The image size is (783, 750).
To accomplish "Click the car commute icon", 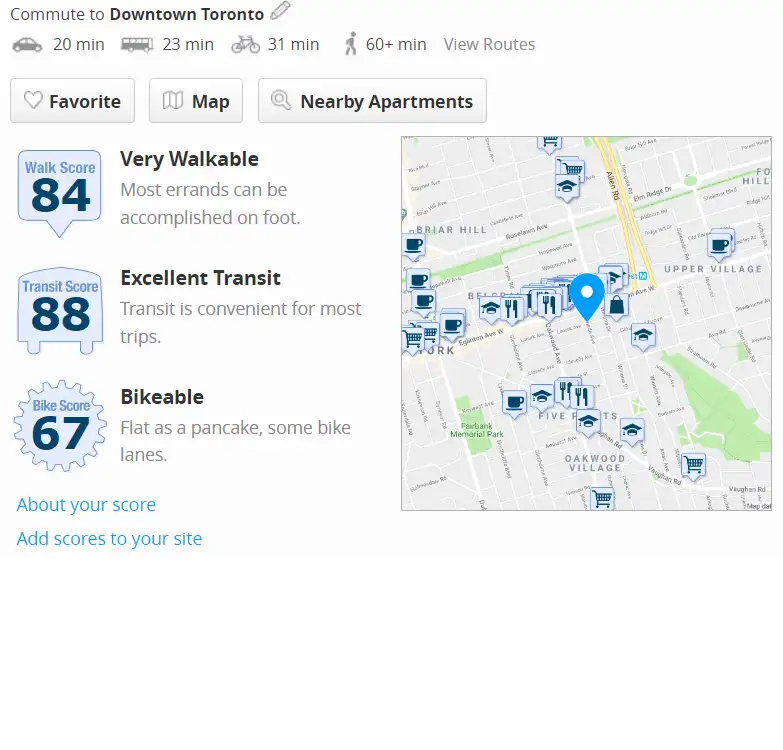I will tap(27, 45).
